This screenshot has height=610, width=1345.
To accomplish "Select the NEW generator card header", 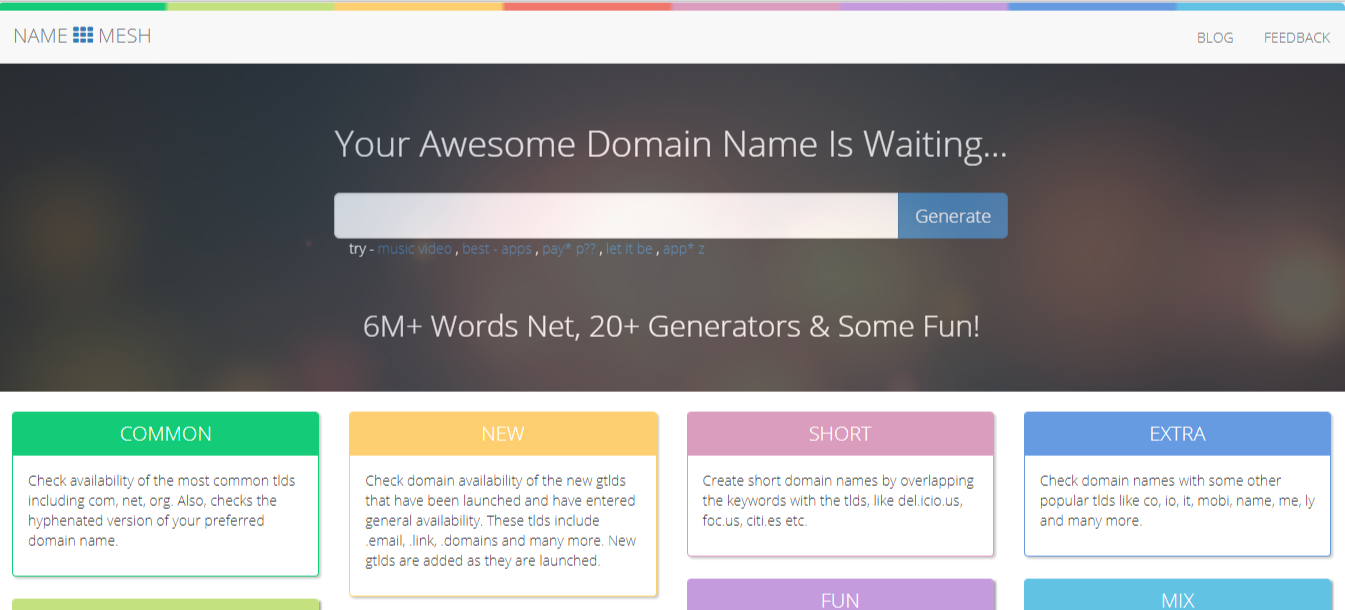I will pos(503,434).
